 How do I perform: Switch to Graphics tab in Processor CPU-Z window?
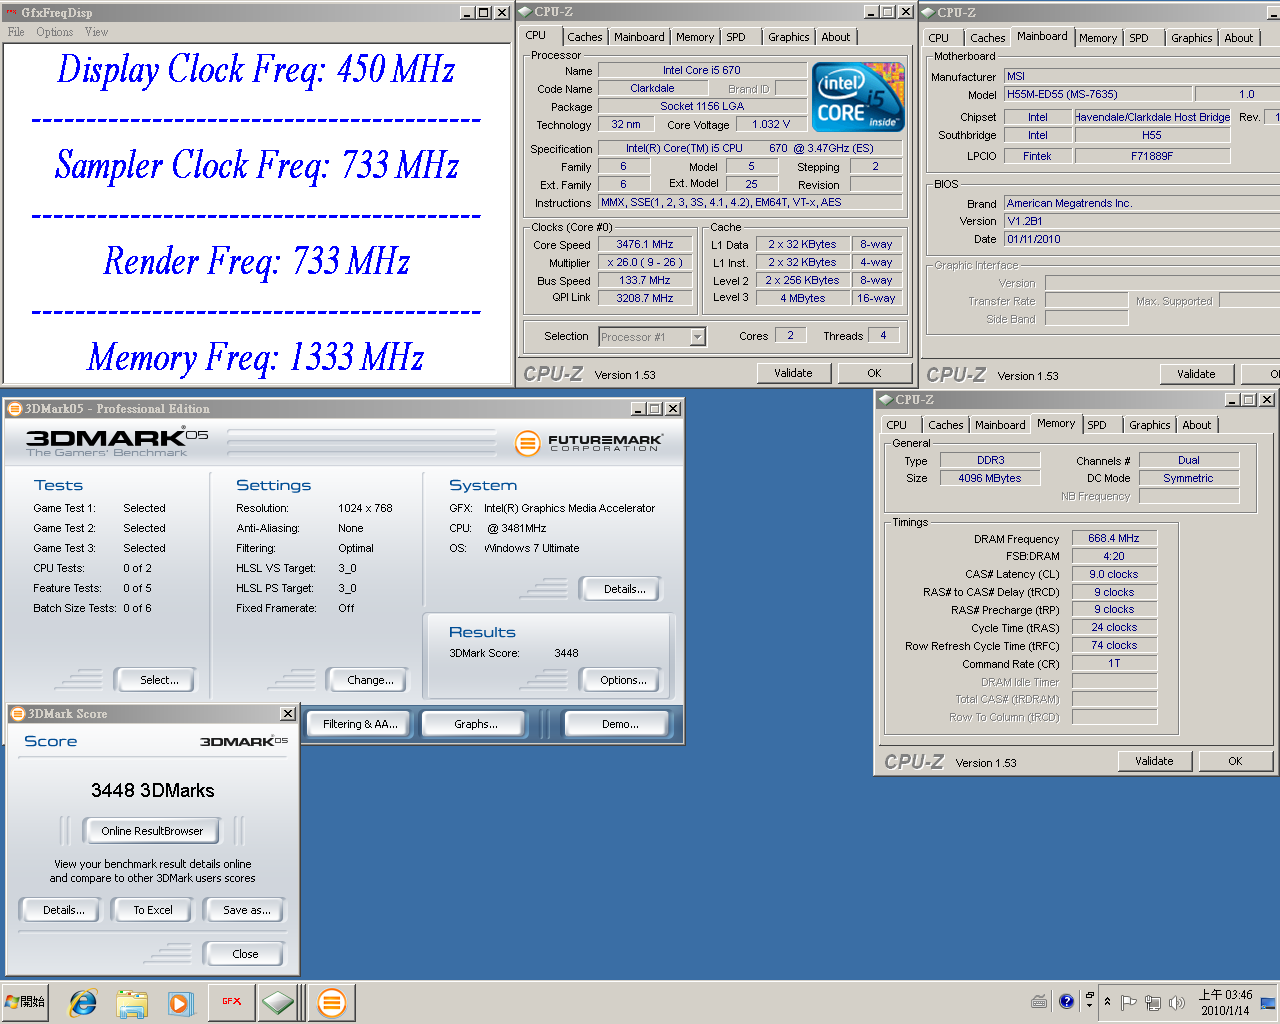click(789, 37)
